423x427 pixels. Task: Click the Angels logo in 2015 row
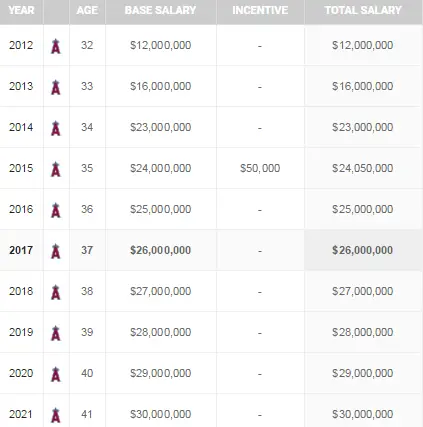56,169
